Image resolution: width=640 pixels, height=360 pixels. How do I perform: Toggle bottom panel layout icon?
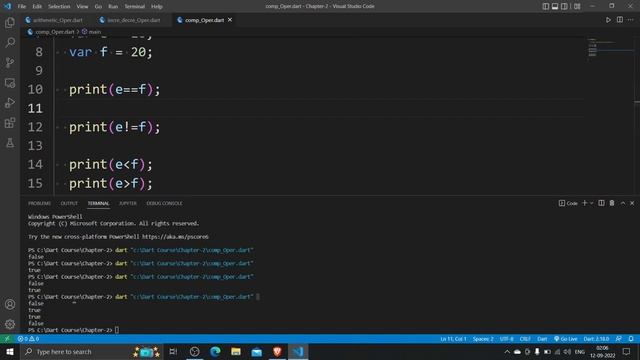coord(555,6)
